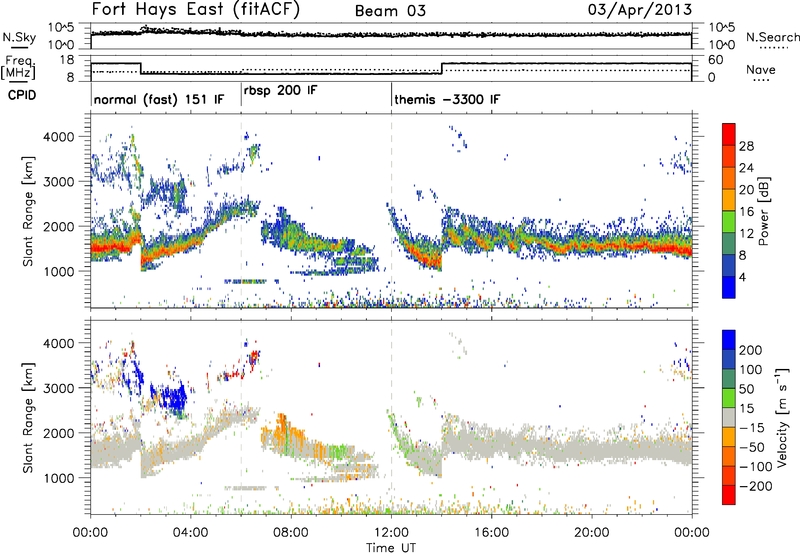Click the bright blue bottom segment of the Power colorbar
Image resolution: width=800 pixels, height=554 pixels.
[x=729, y=287]
